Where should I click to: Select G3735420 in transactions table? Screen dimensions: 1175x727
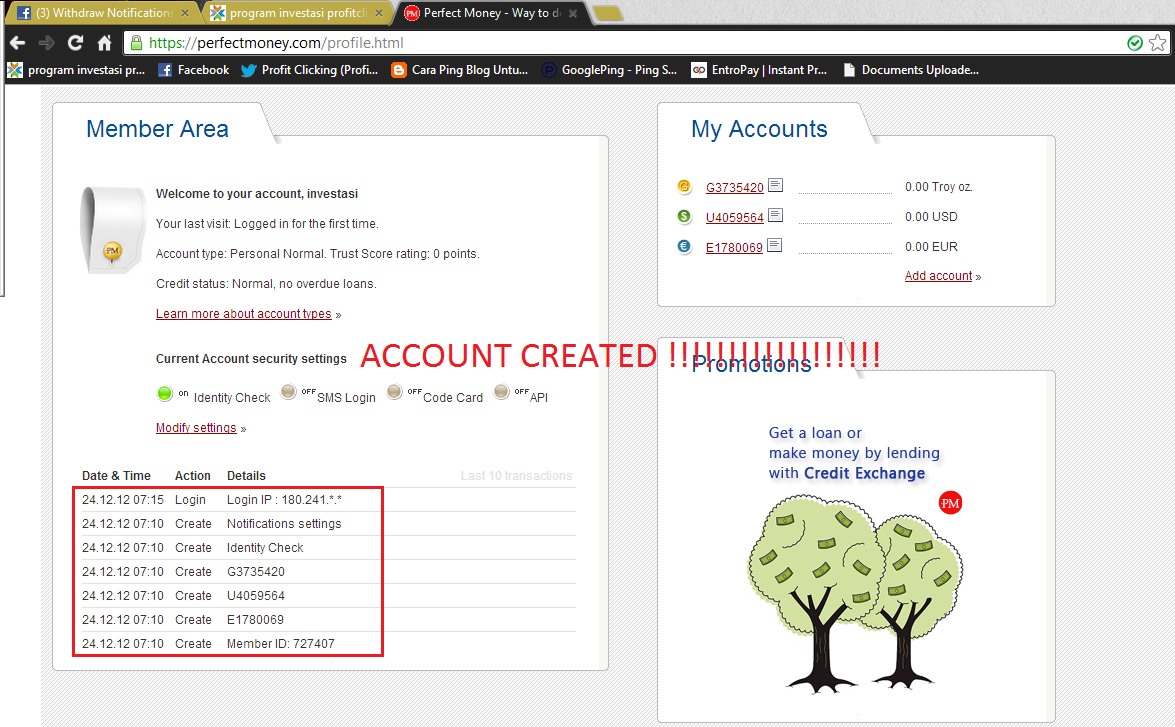(x=256, y=572)
